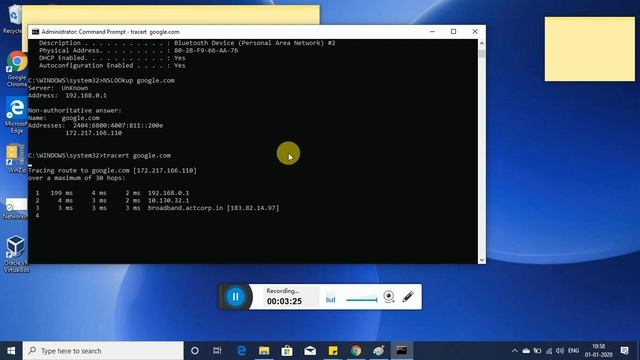
Task: Click scroll down arrow in Command Prompt
Action: click(x=482, y=260)
